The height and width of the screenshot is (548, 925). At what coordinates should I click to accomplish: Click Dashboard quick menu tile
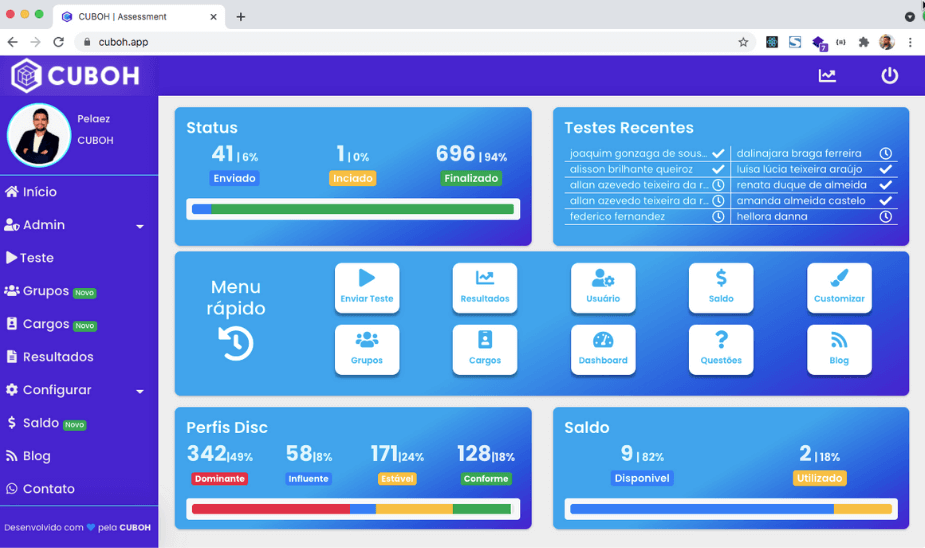coord(603,349)
